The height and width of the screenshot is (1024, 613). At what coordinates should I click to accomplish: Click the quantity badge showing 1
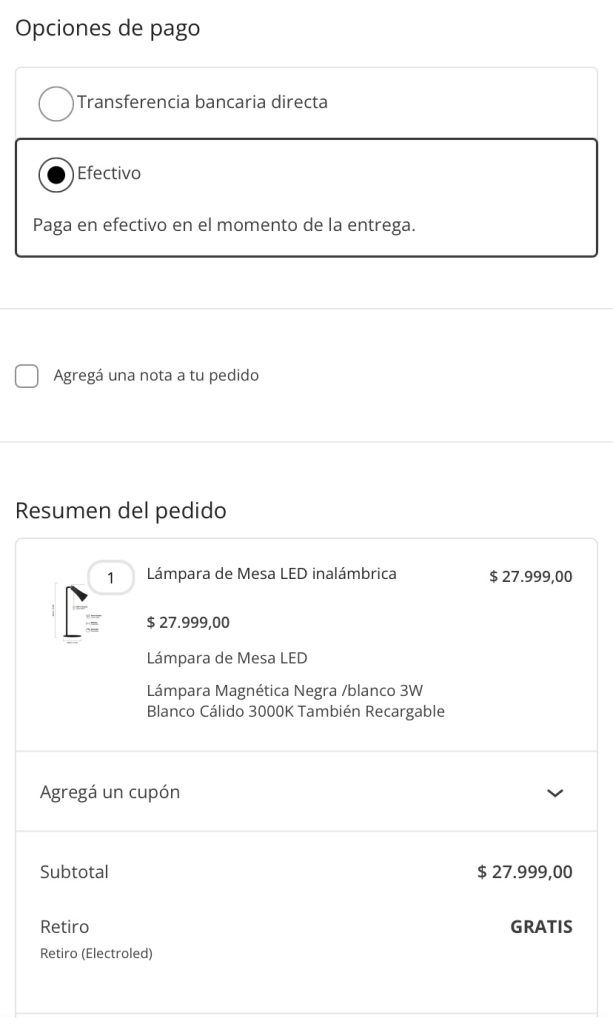[x=111, y=578]
